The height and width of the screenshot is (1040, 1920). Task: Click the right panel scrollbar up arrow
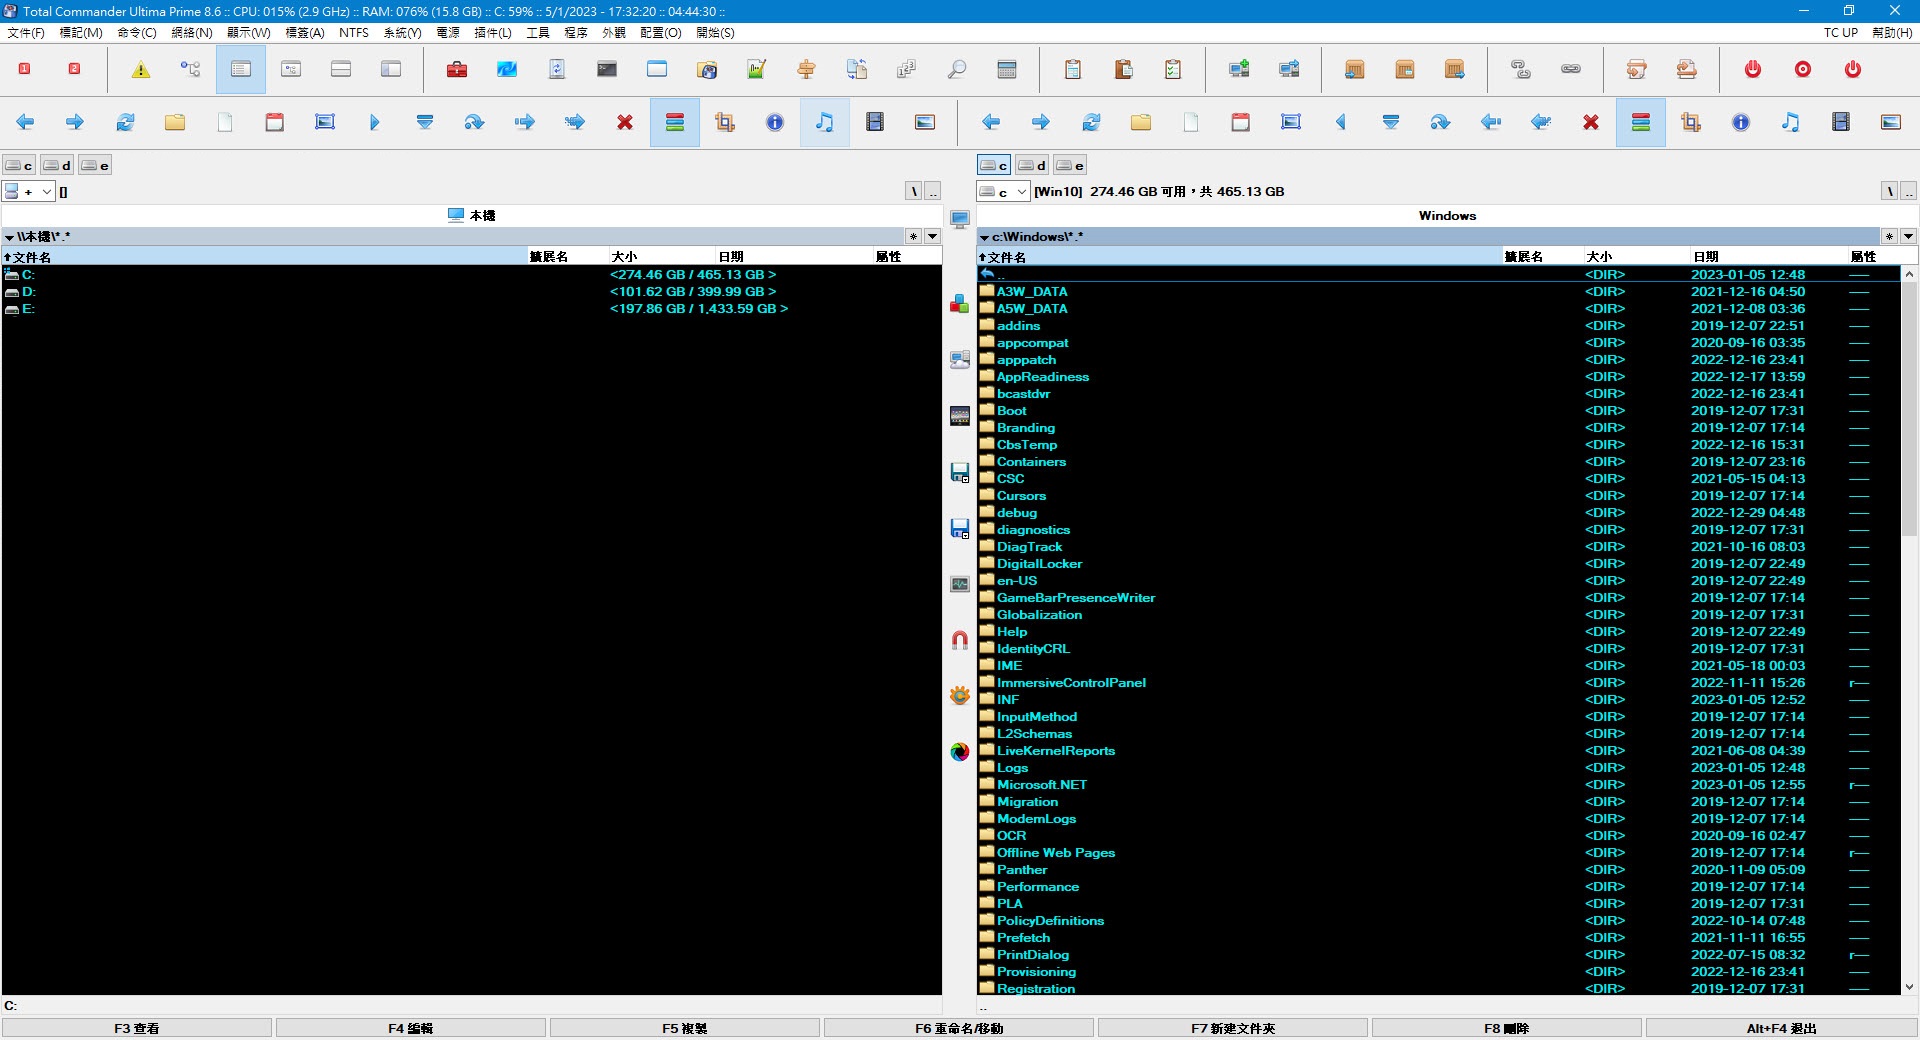coord(1909,274)
